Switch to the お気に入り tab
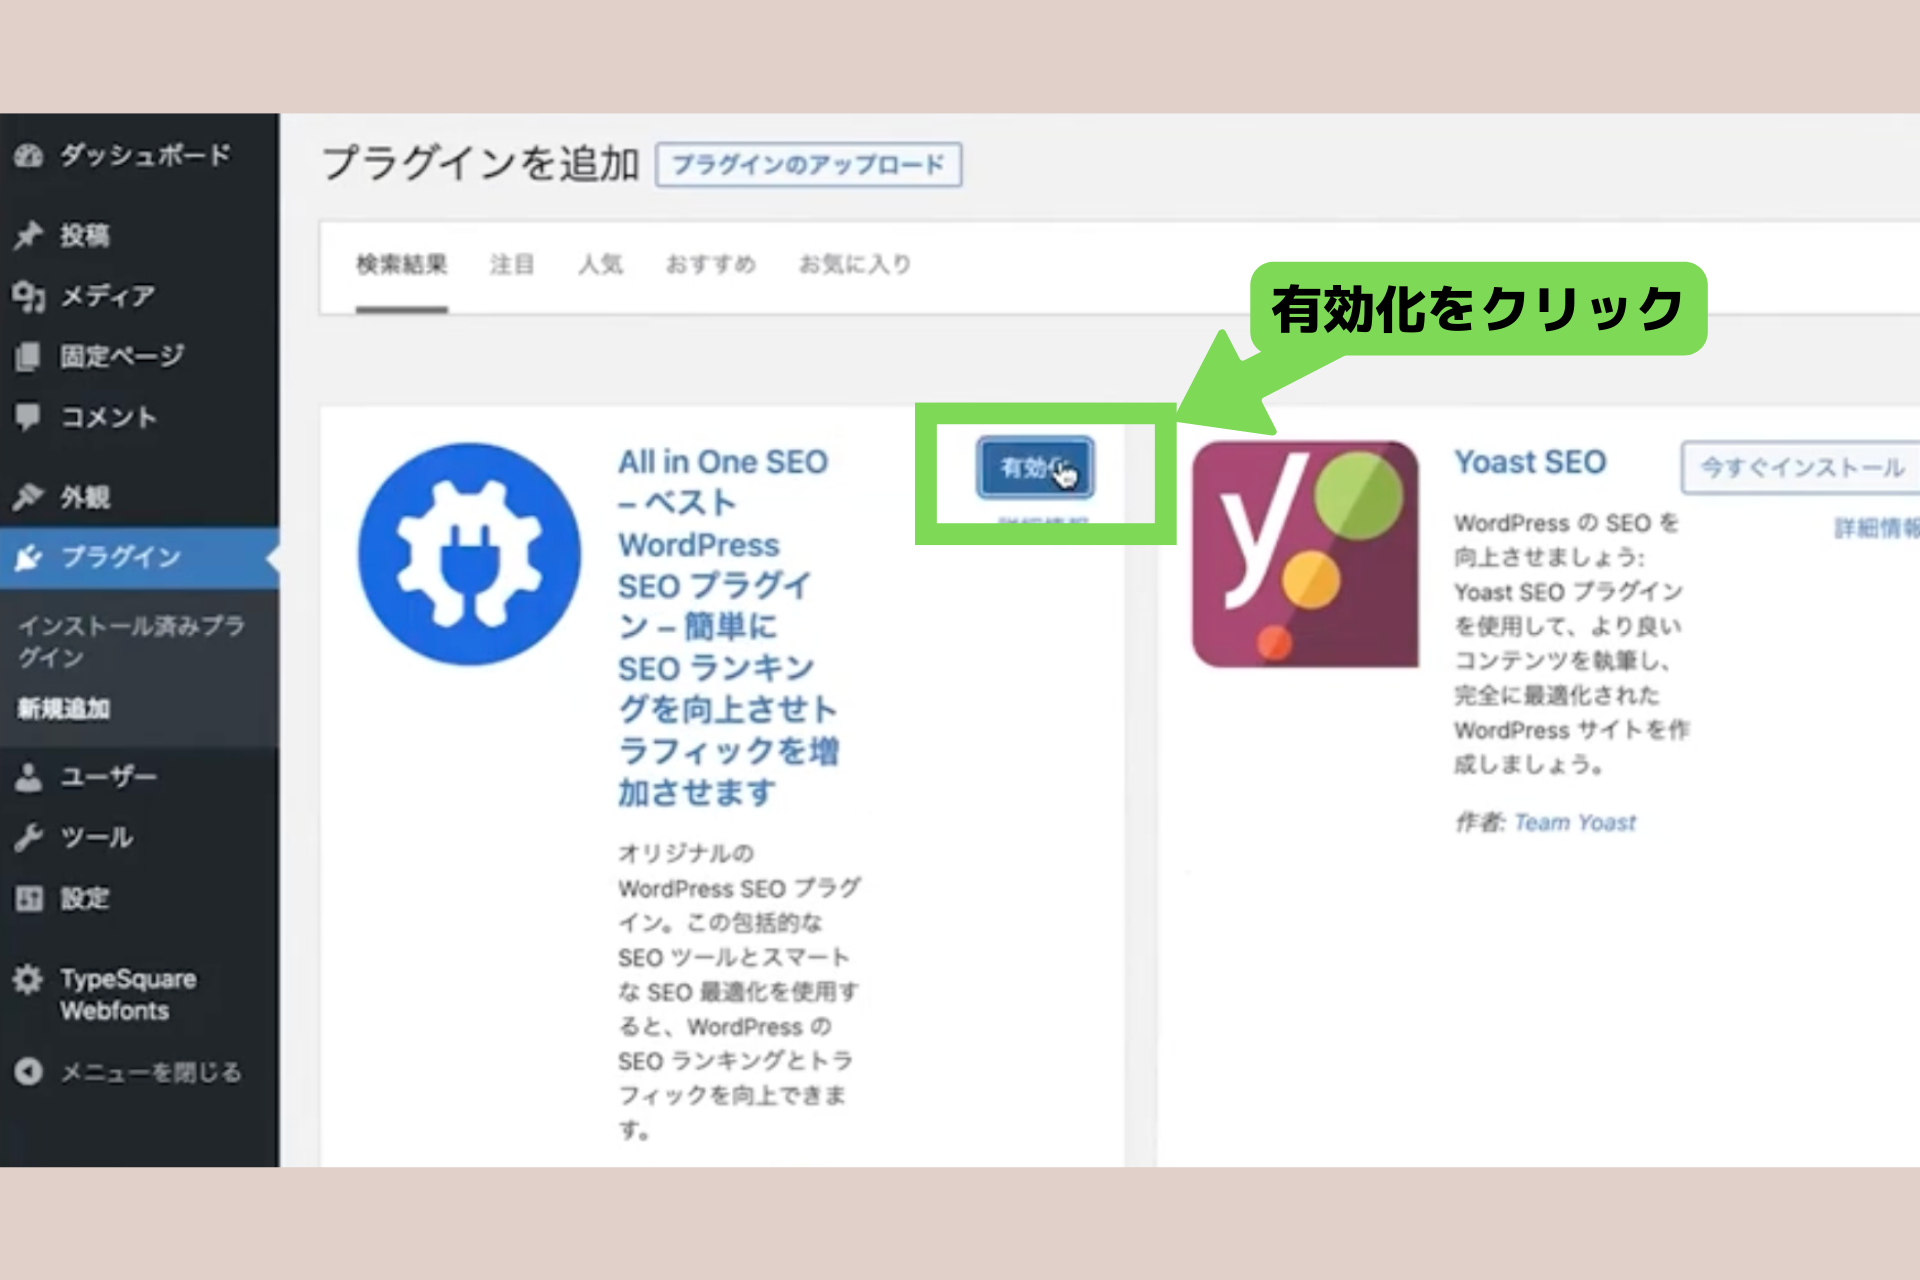 coord(855,265)
